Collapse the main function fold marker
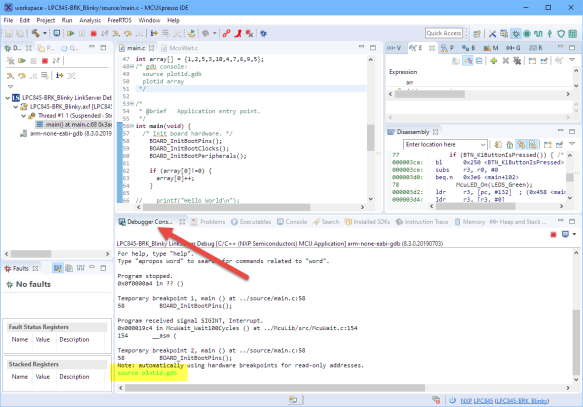Screen dimensions: 583x407 (x=132, y=126)
